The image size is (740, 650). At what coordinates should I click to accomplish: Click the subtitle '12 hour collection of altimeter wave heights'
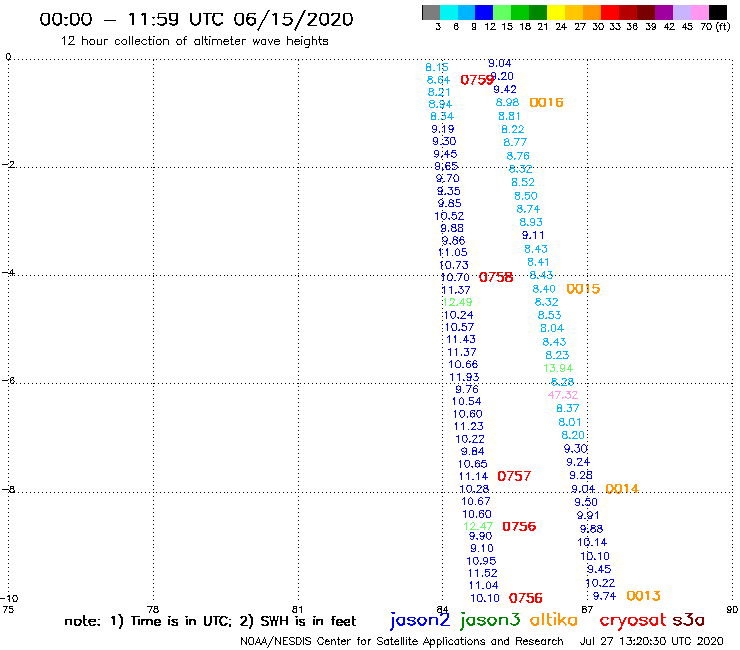click(x=194, y=41)
